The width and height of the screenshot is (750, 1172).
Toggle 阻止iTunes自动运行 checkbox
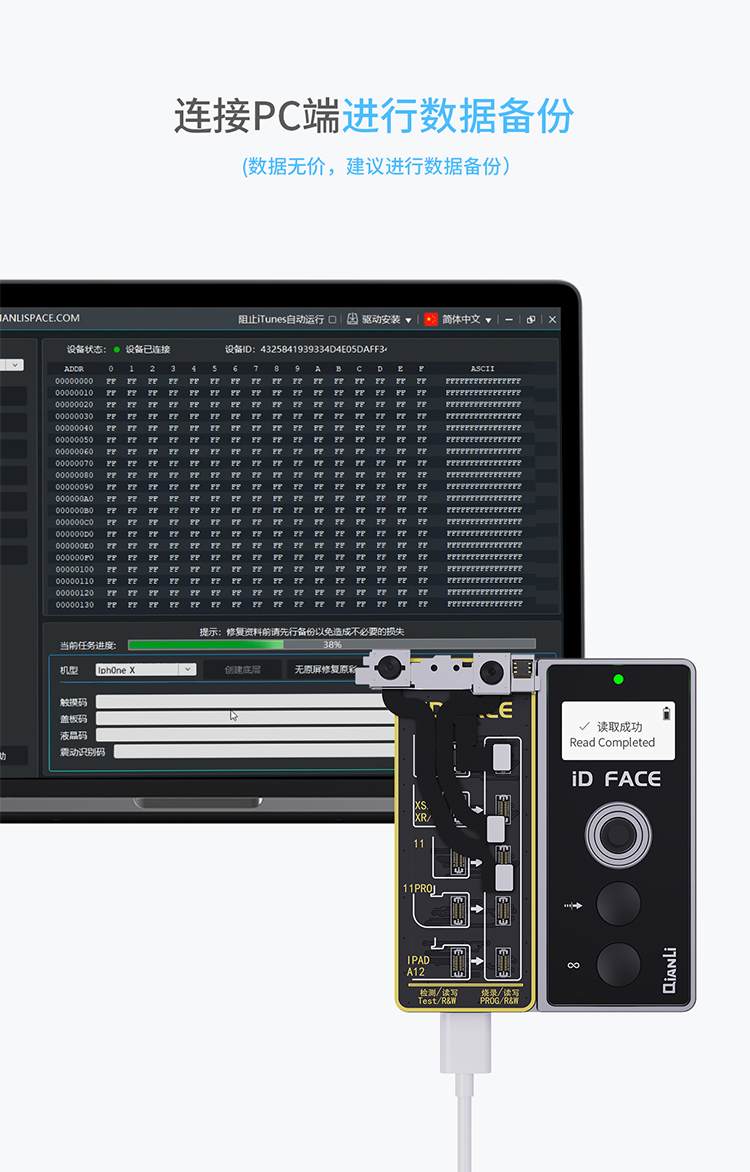[332, 320]
